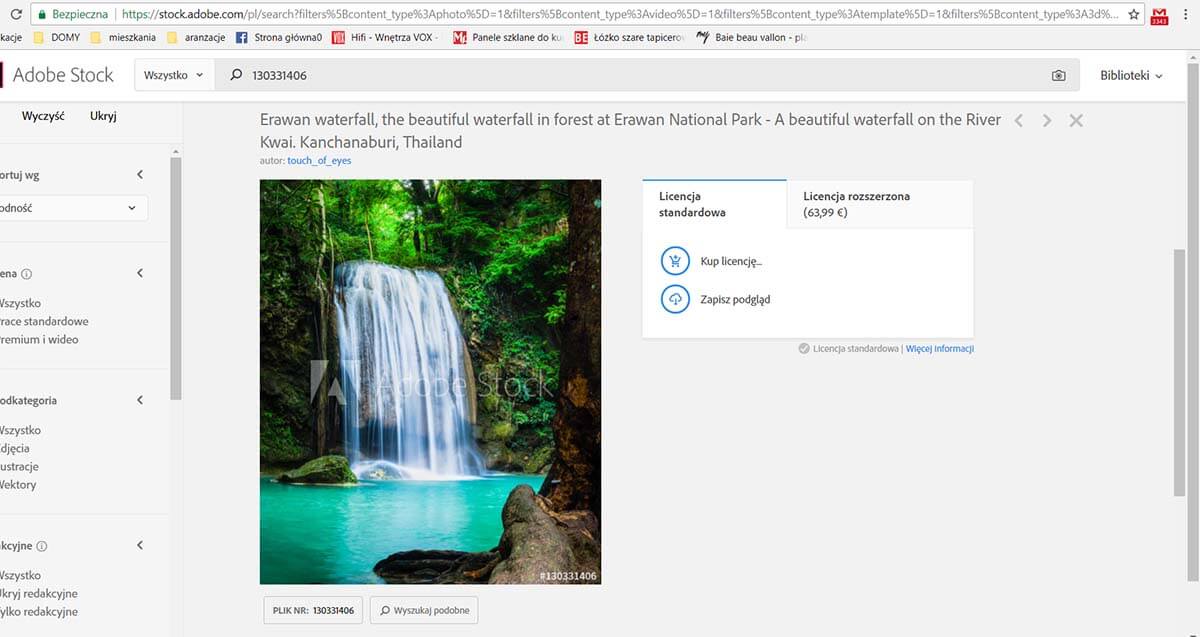Click the shopping cart Kup licencję icon
Viewport: 1200px width, 637px height.
click(676, 261)
